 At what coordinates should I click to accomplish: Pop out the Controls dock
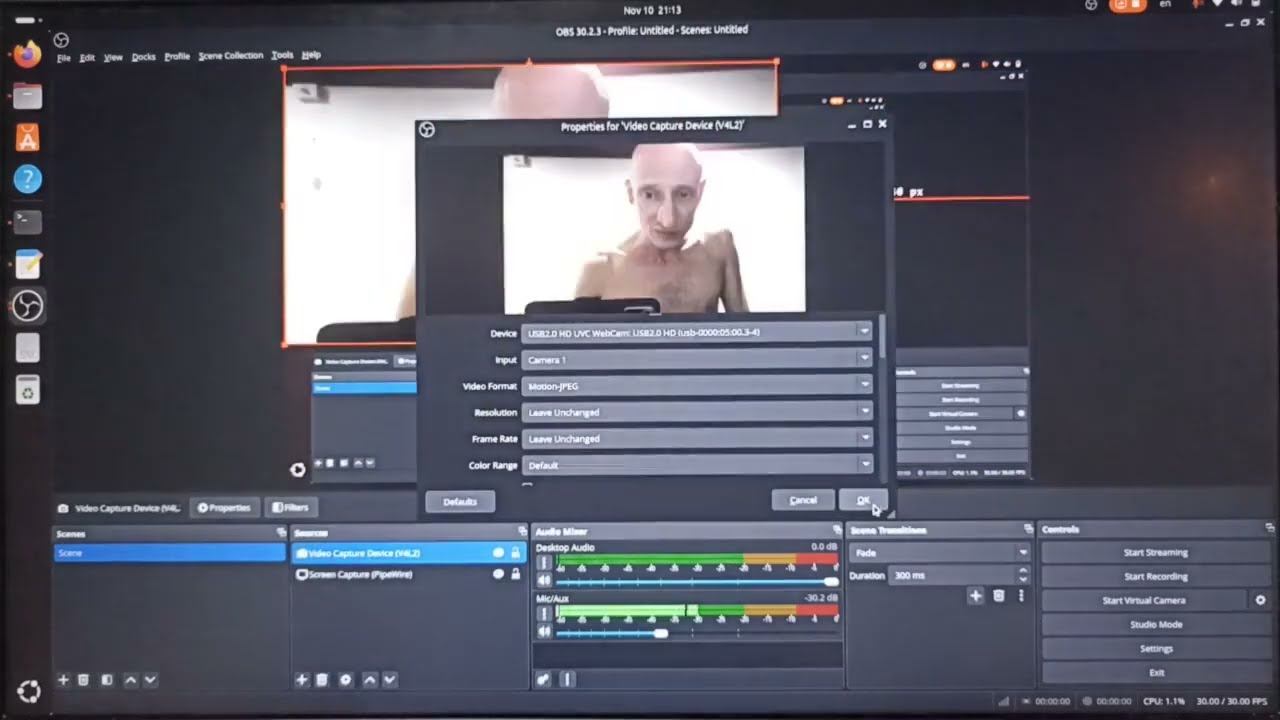[x=1271, y=528]
